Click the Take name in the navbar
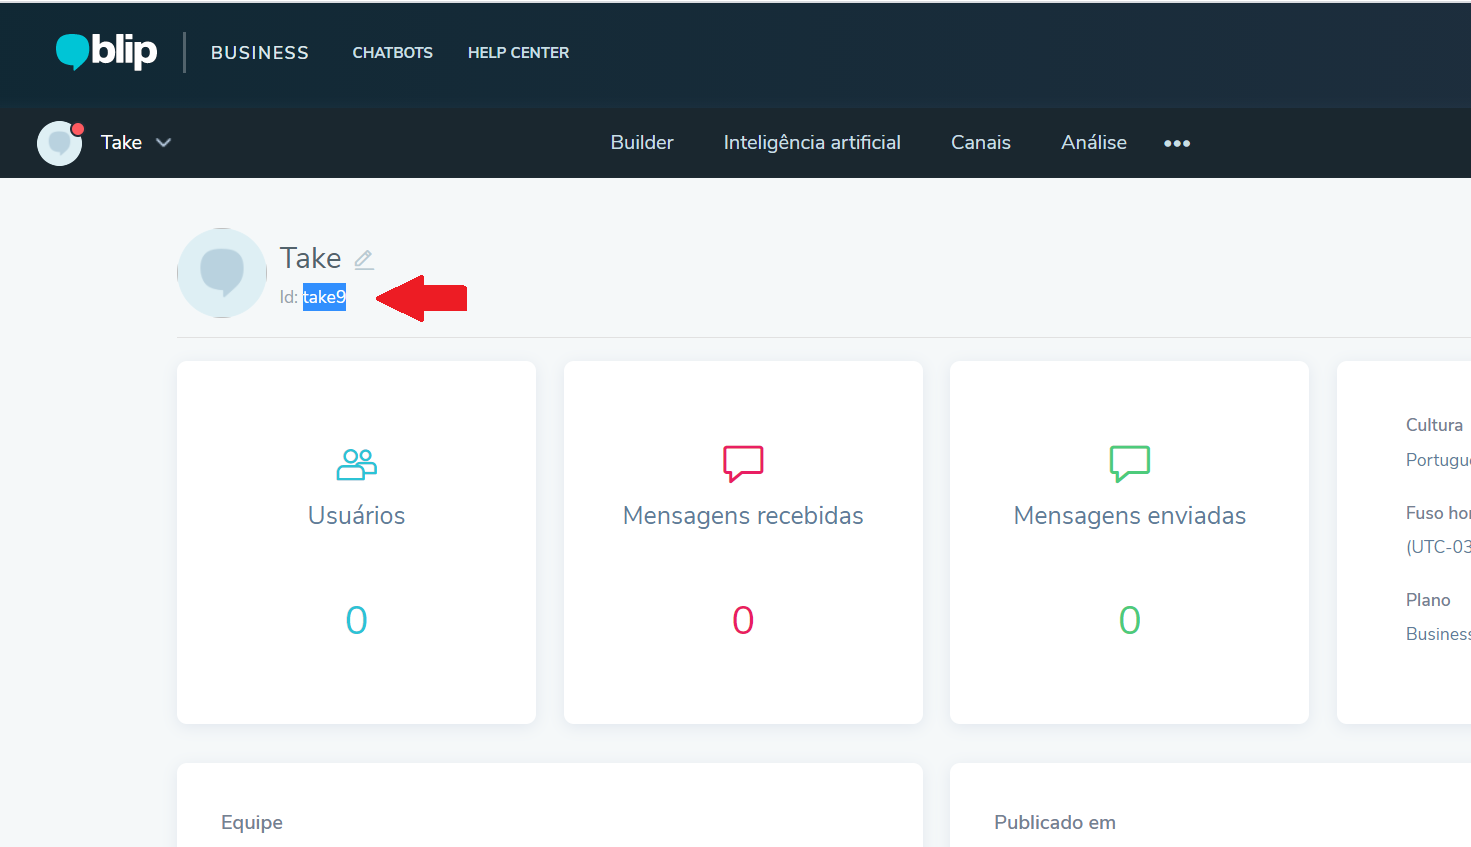 point(121,143)
